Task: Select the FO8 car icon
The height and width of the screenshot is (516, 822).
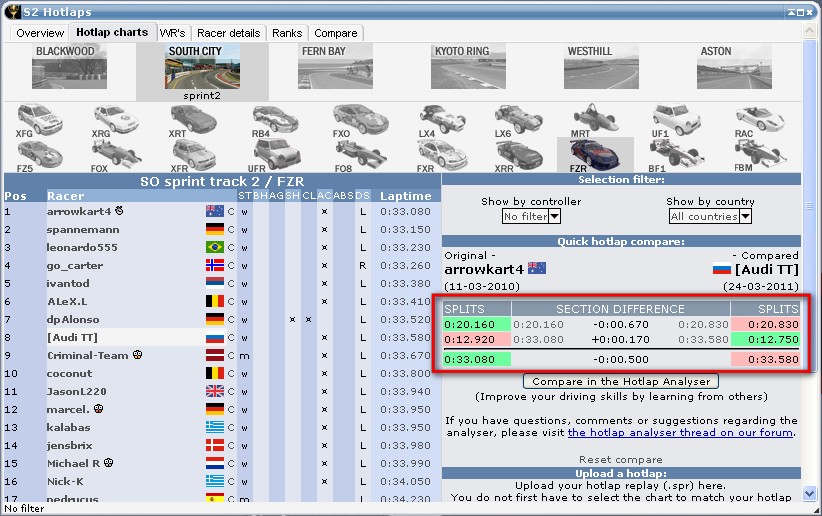Action: coord(360,156)
